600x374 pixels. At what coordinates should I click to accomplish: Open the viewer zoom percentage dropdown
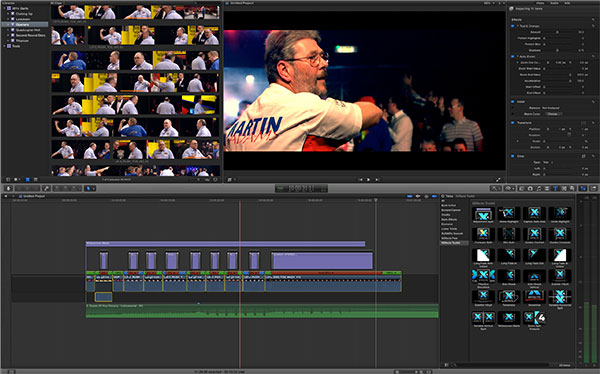pos(489,3)
